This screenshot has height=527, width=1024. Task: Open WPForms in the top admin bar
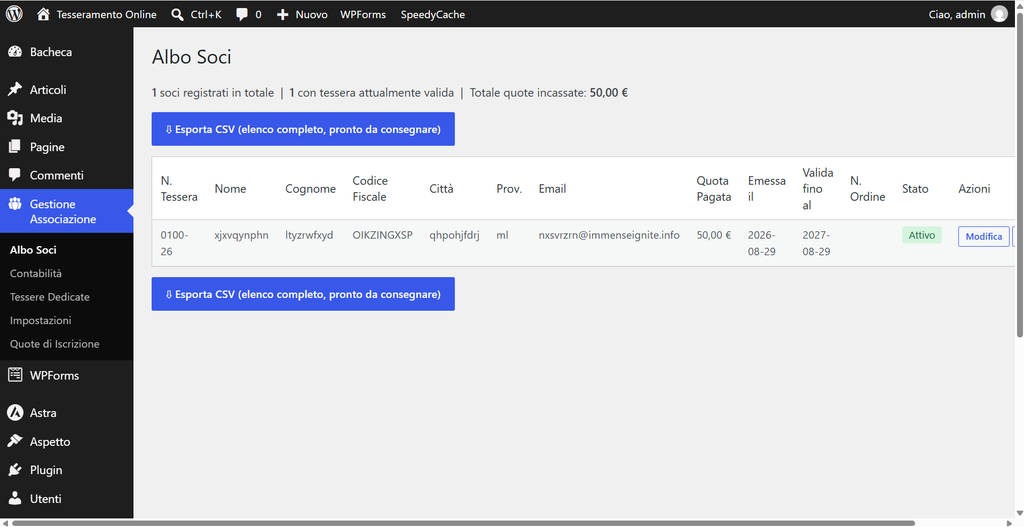tap(362, 14)
